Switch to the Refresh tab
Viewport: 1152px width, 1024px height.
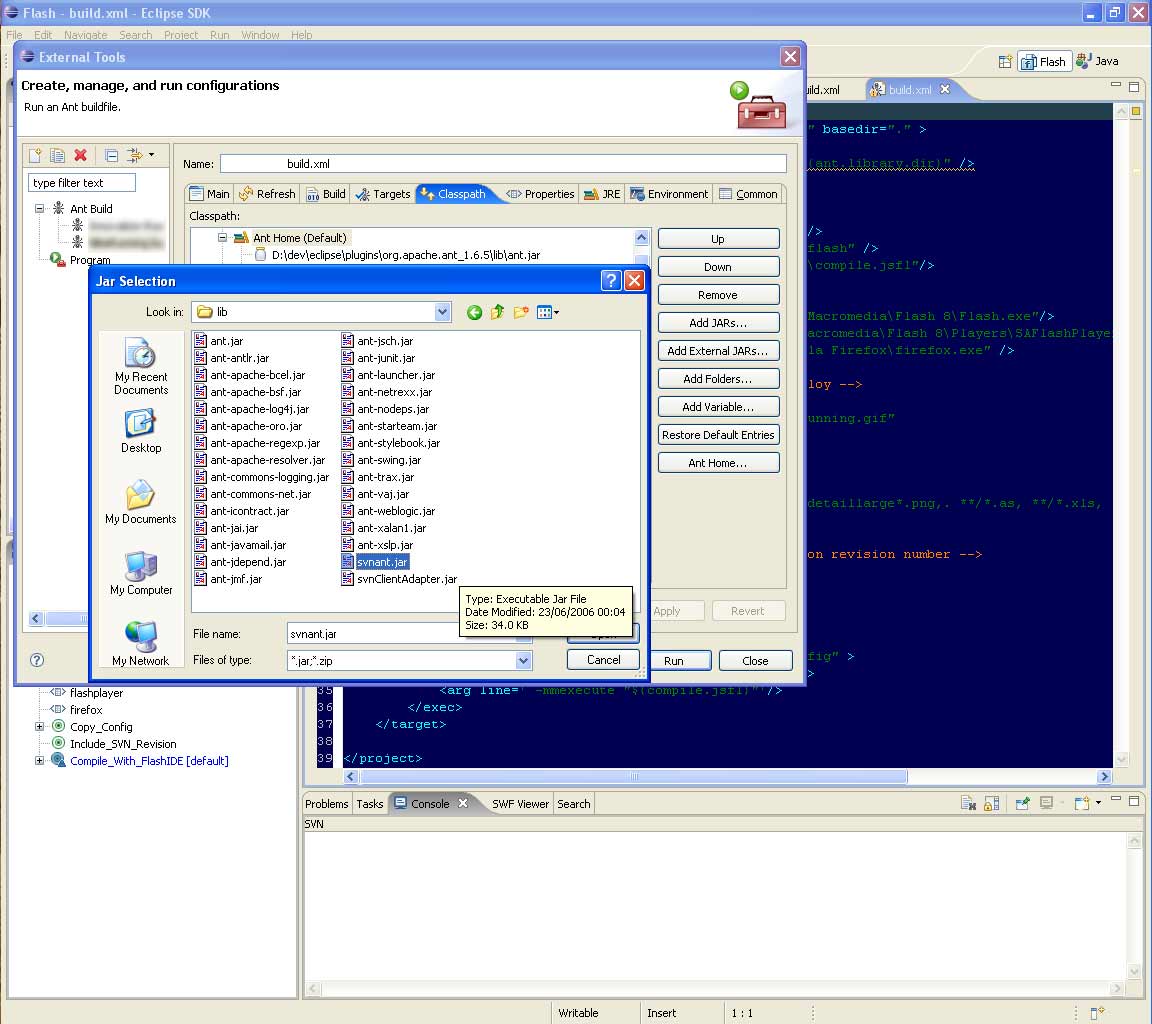267,194
